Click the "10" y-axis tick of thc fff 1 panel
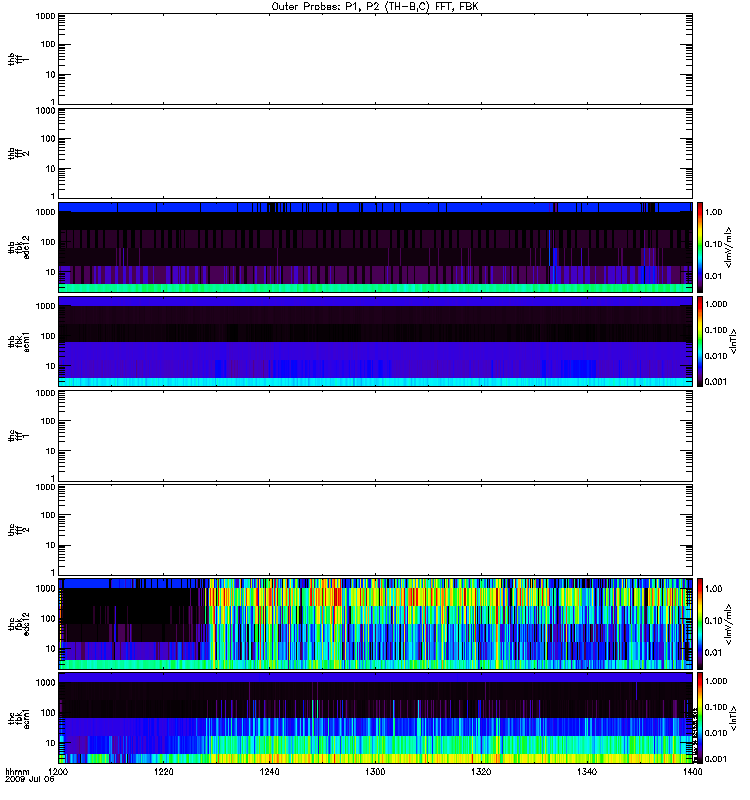The width and height of the screenshot is (750, 800). click(51, 451)
